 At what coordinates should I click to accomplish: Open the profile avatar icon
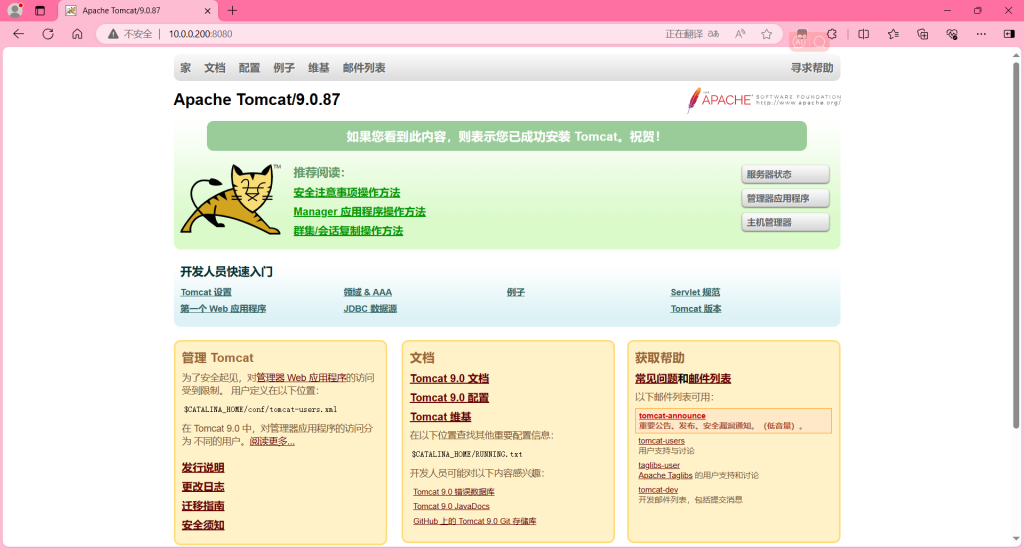(x=14, y=10)
